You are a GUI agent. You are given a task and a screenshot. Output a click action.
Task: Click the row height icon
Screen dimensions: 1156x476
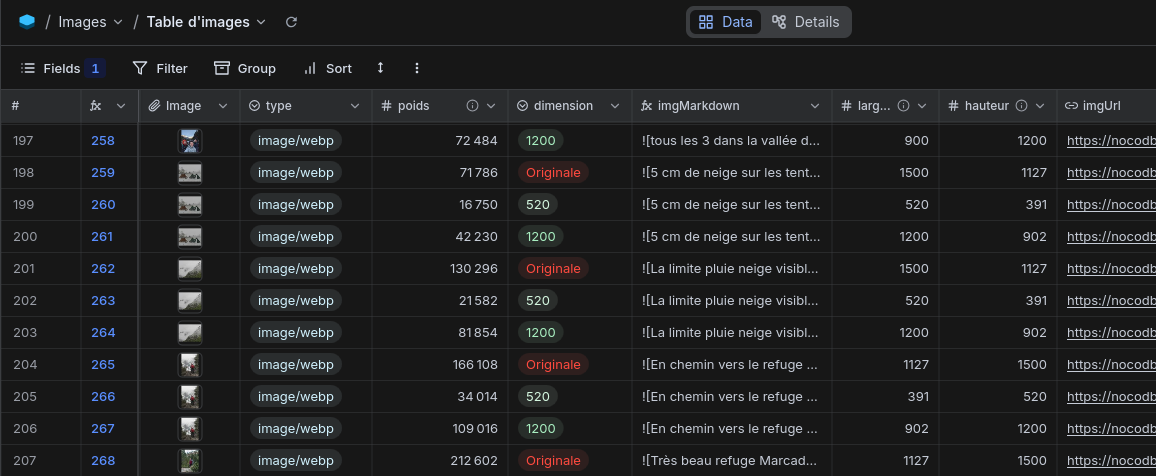(380, 68)
